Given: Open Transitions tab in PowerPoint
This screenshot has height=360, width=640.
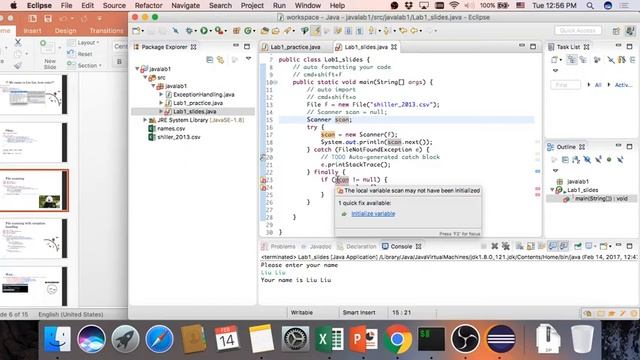Looking at the screenshot, I should [106, 31].
